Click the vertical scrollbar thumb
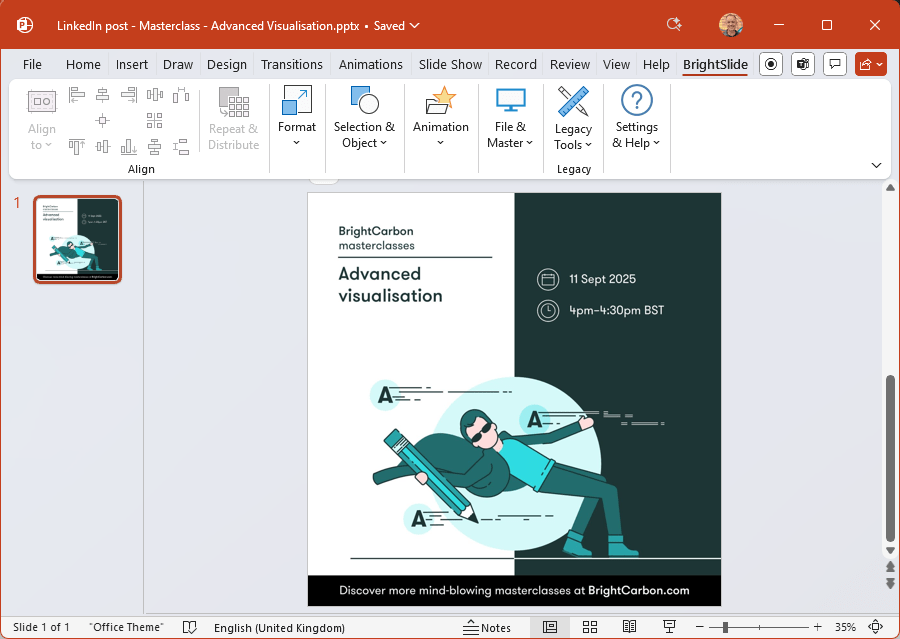The height and width of the screenshot is (639, 900). (890, 458)
